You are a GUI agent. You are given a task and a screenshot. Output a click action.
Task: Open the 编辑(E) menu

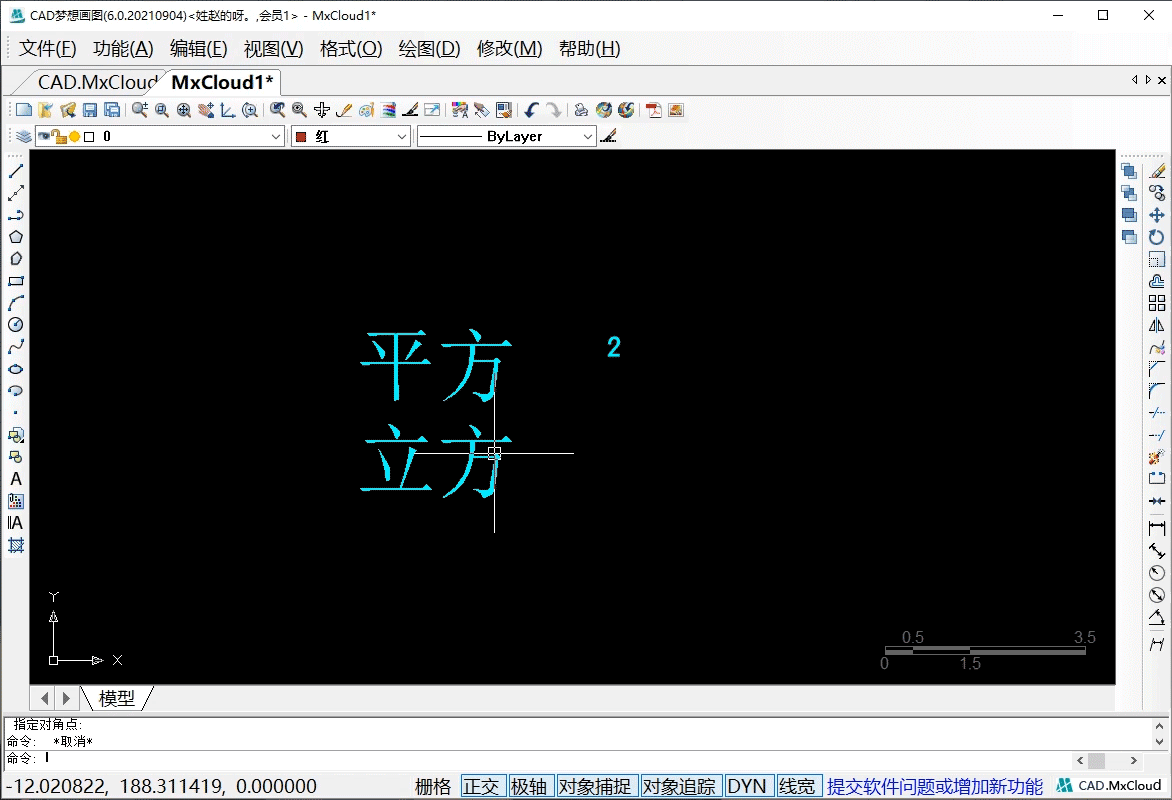[x=199, y=49]
